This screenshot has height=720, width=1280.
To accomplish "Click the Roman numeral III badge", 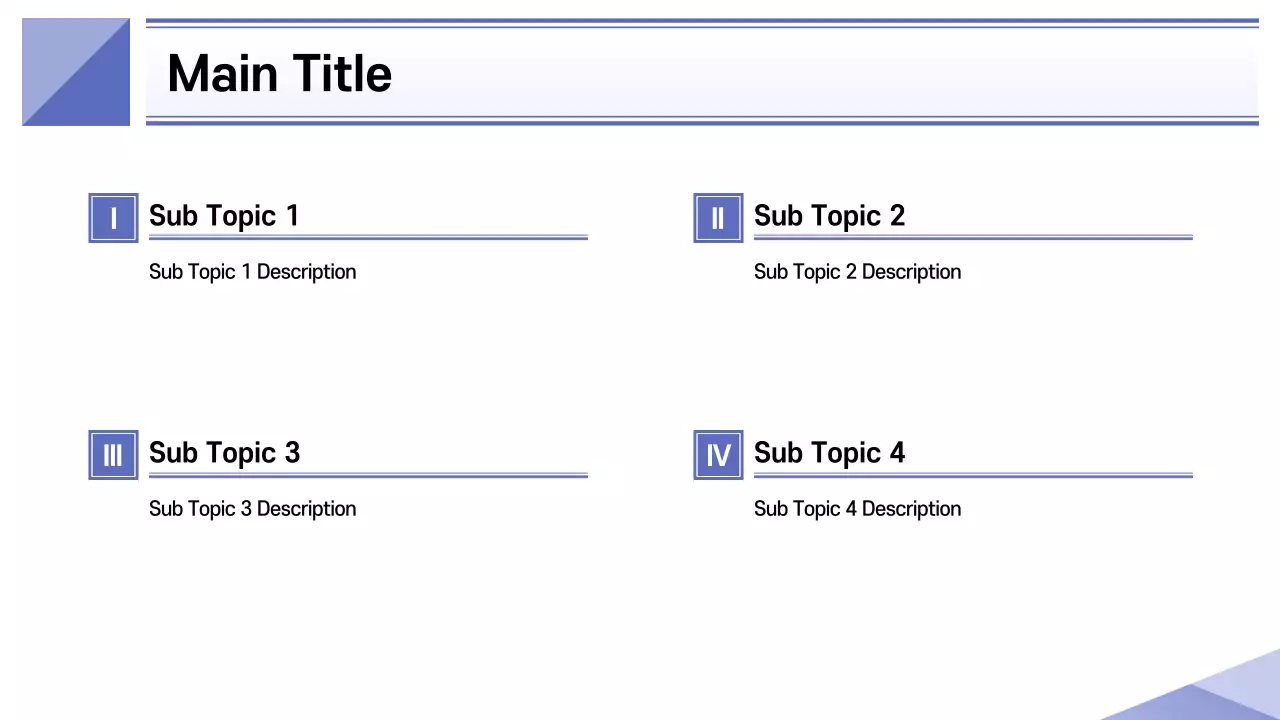I will [113, 455].
